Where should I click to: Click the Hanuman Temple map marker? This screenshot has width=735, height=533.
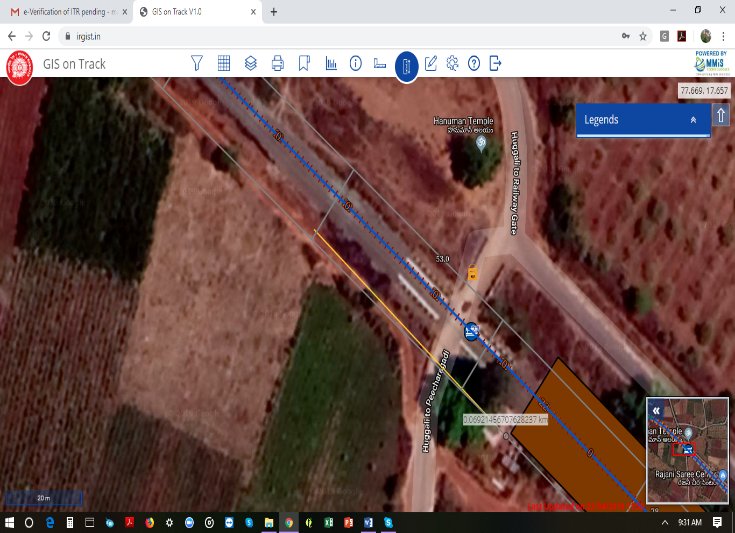tap(481, 144)
